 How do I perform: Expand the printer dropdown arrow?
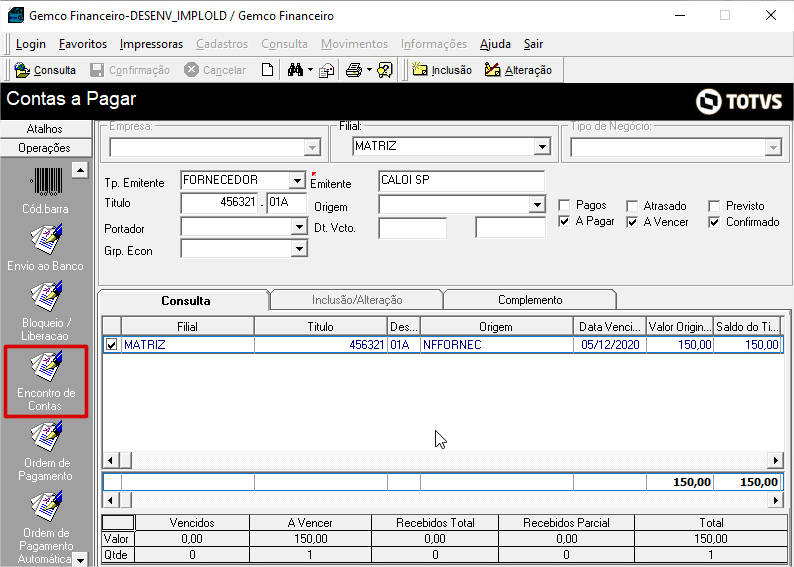(369, 70)
